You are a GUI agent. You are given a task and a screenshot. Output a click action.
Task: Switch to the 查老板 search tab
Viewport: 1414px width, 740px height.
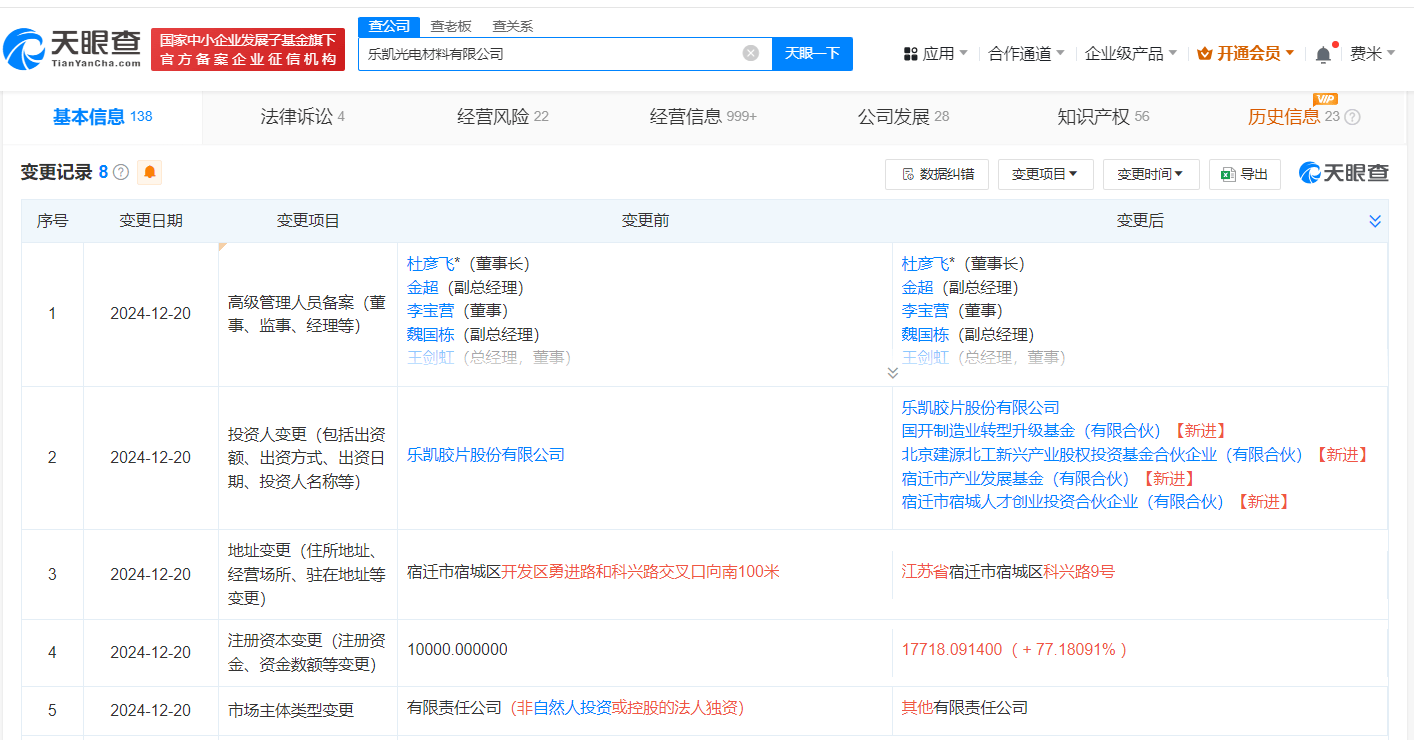point(450,26)
